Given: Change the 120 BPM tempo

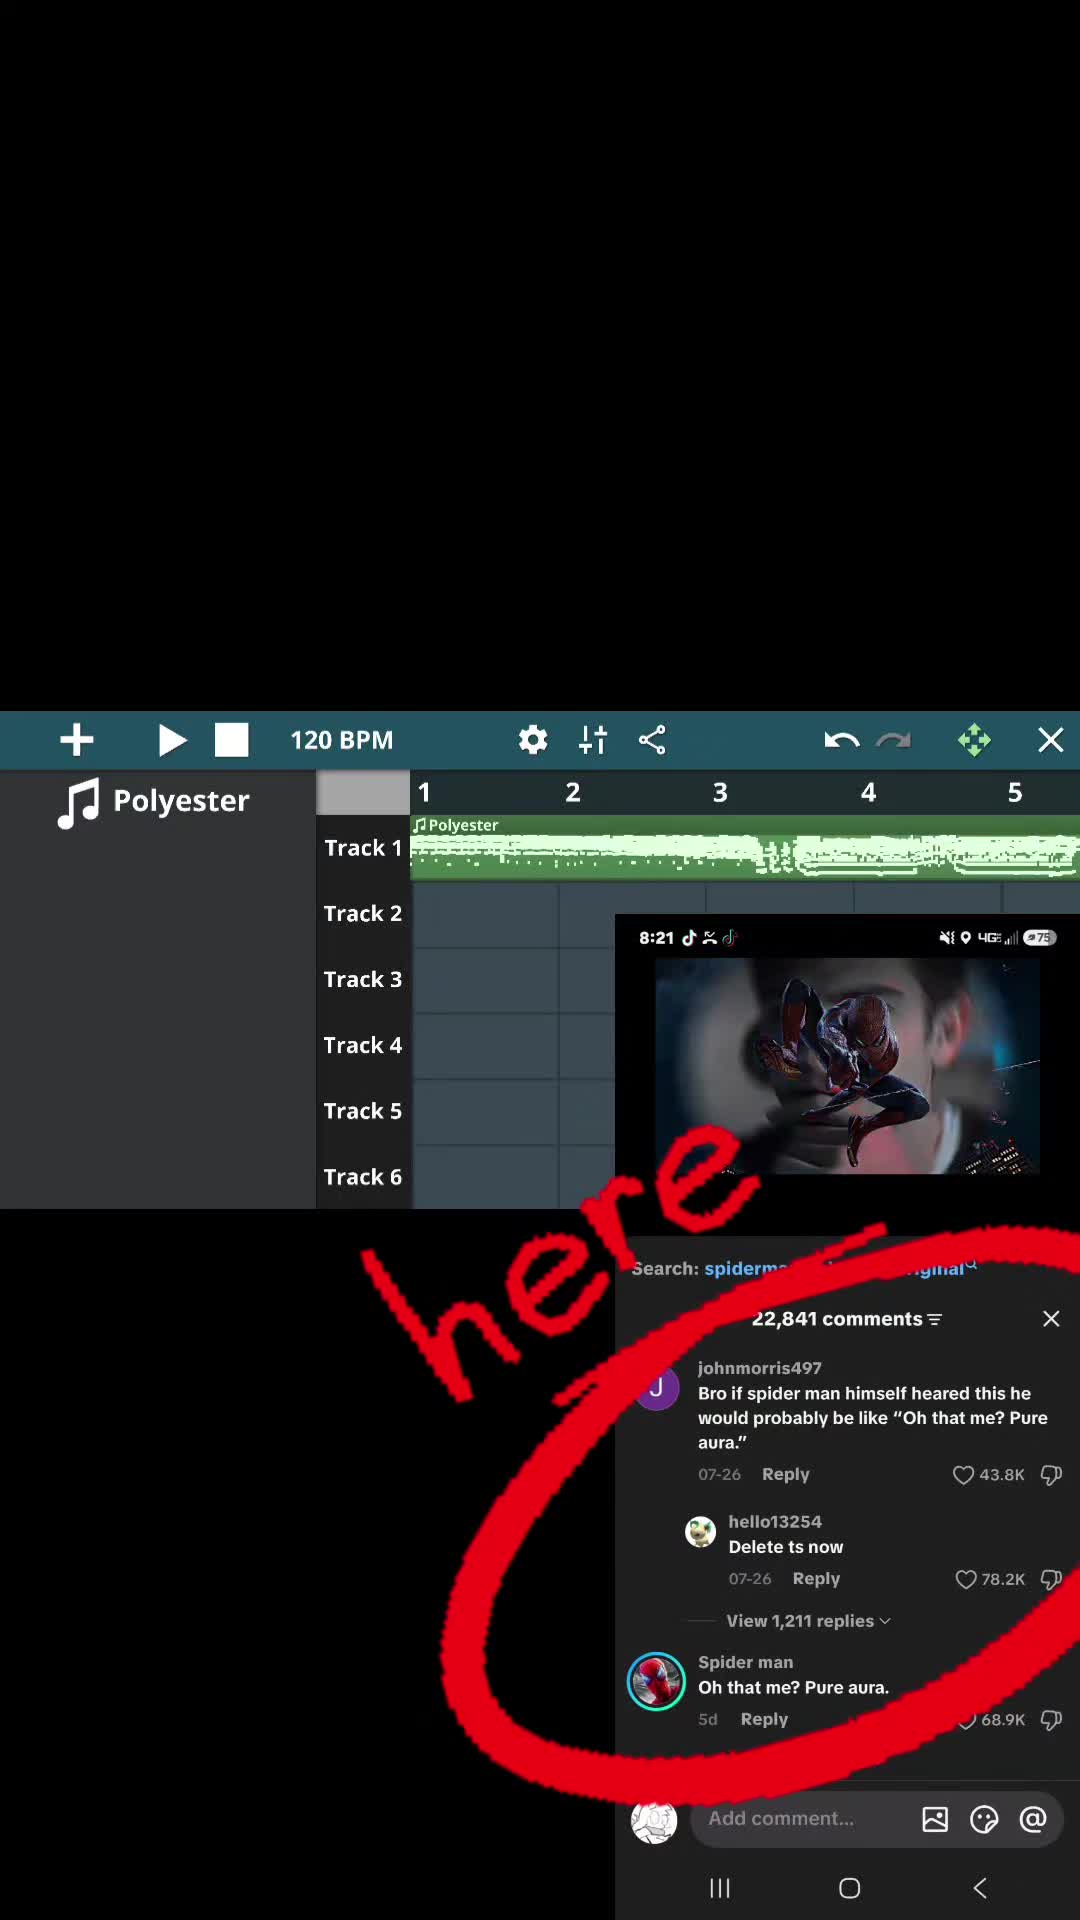Looking at the screenshot, I should click(341, 740).
